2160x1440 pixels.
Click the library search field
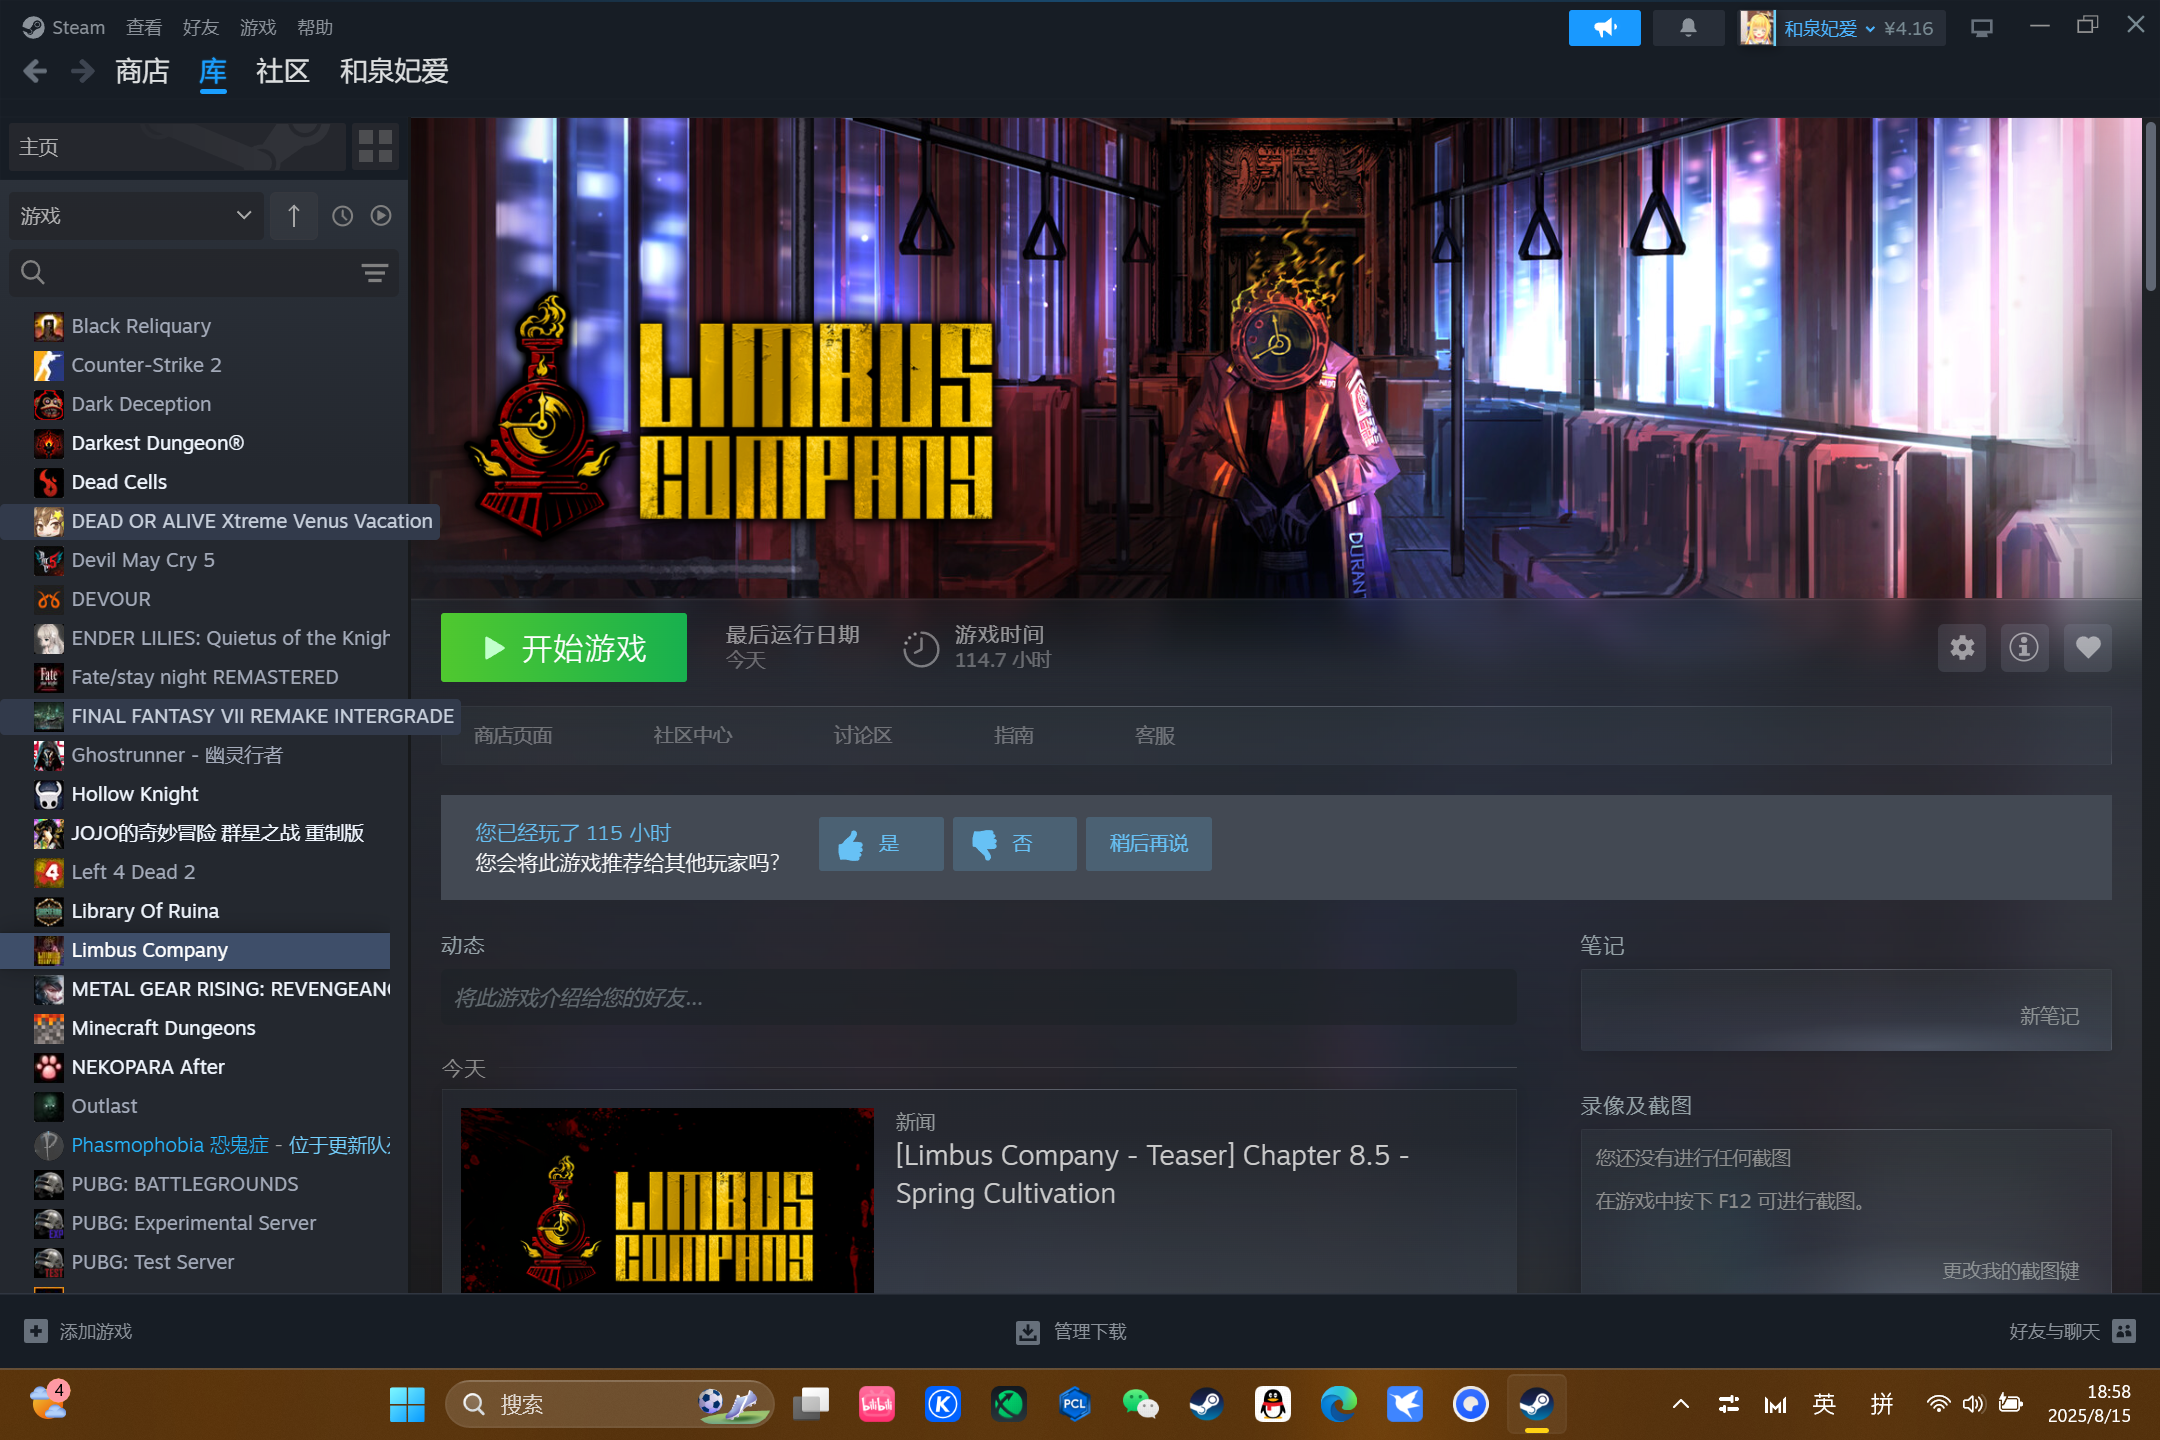click(204, 273)
